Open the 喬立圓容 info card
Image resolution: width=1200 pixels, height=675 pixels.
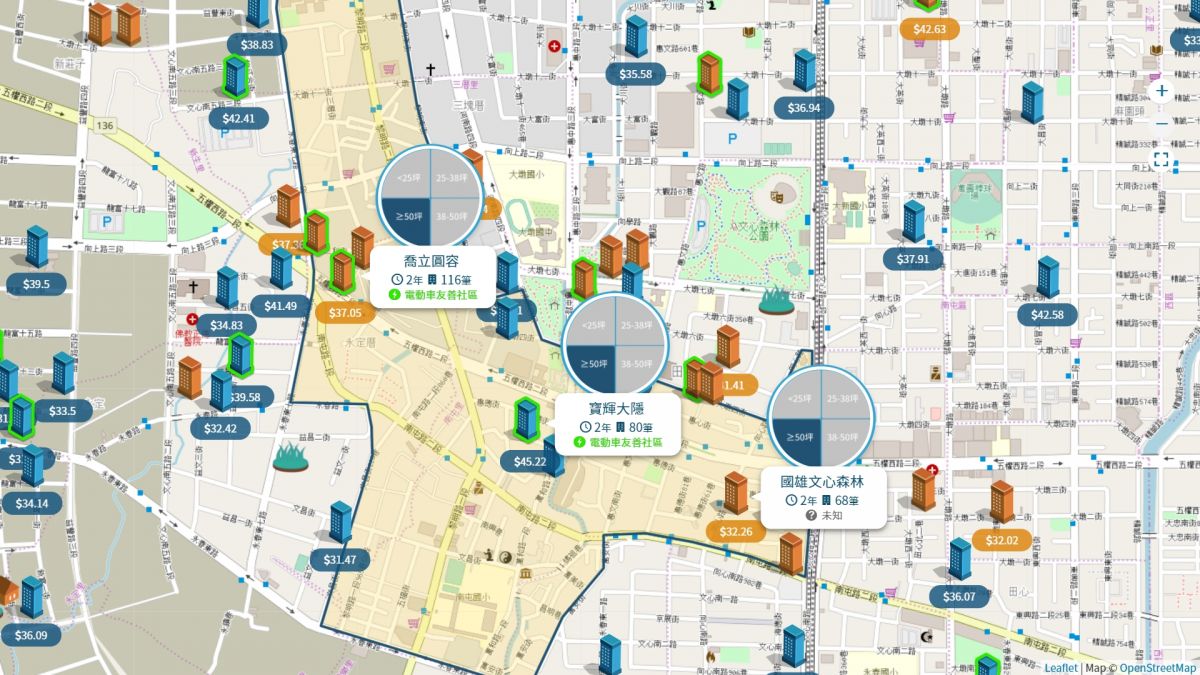(x=432, y=277)
